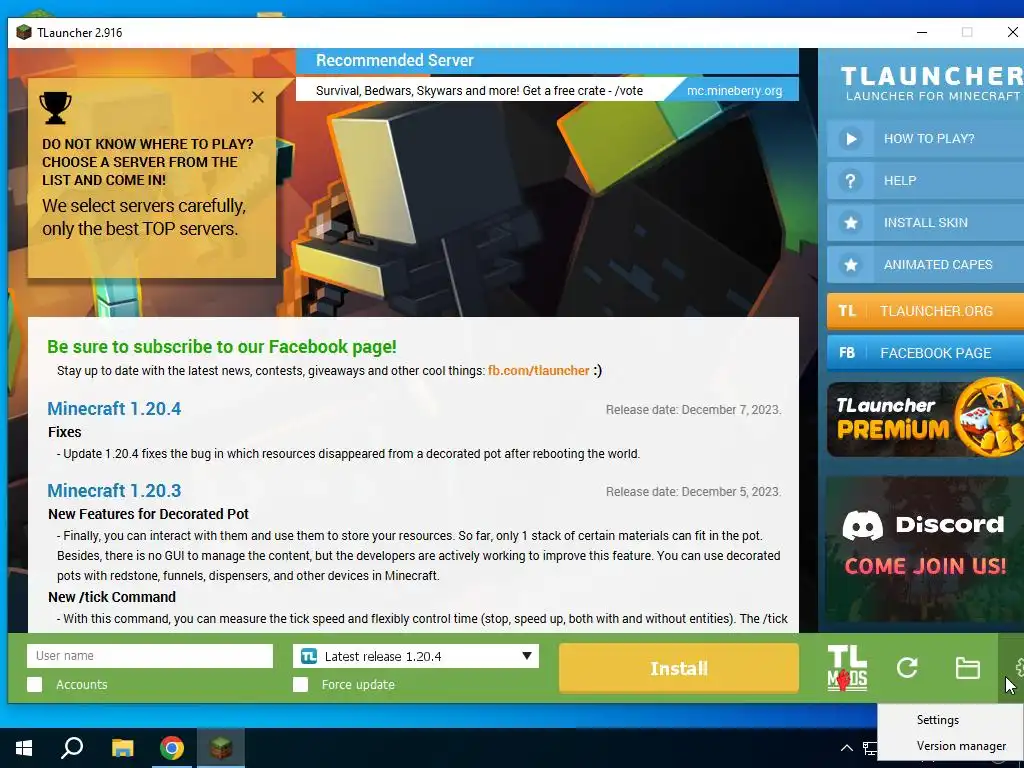Click 'New Features for Decorated Pot' subheading

[x=148, y=514]
